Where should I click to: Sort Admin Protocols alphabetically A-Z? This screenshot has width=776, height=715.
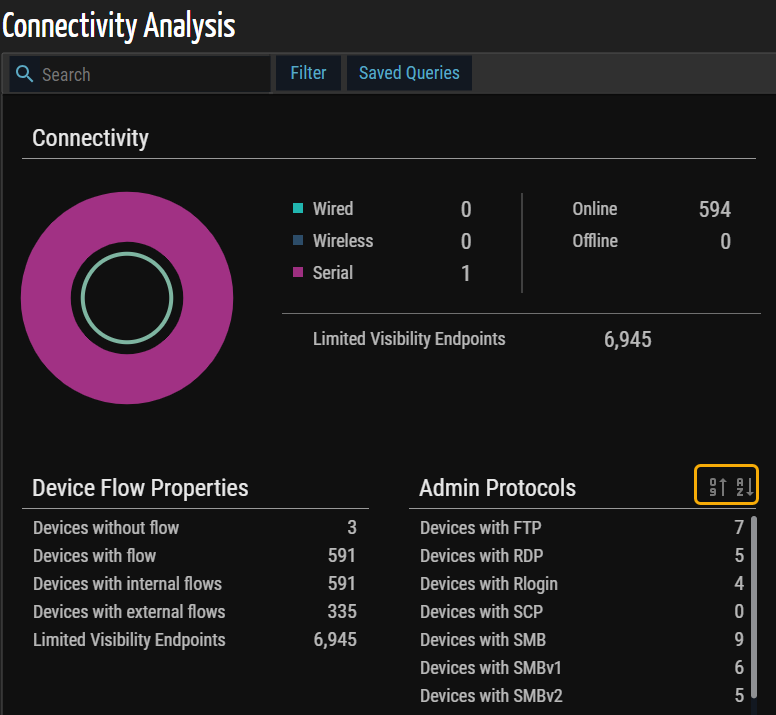click(x=744, y=488)
